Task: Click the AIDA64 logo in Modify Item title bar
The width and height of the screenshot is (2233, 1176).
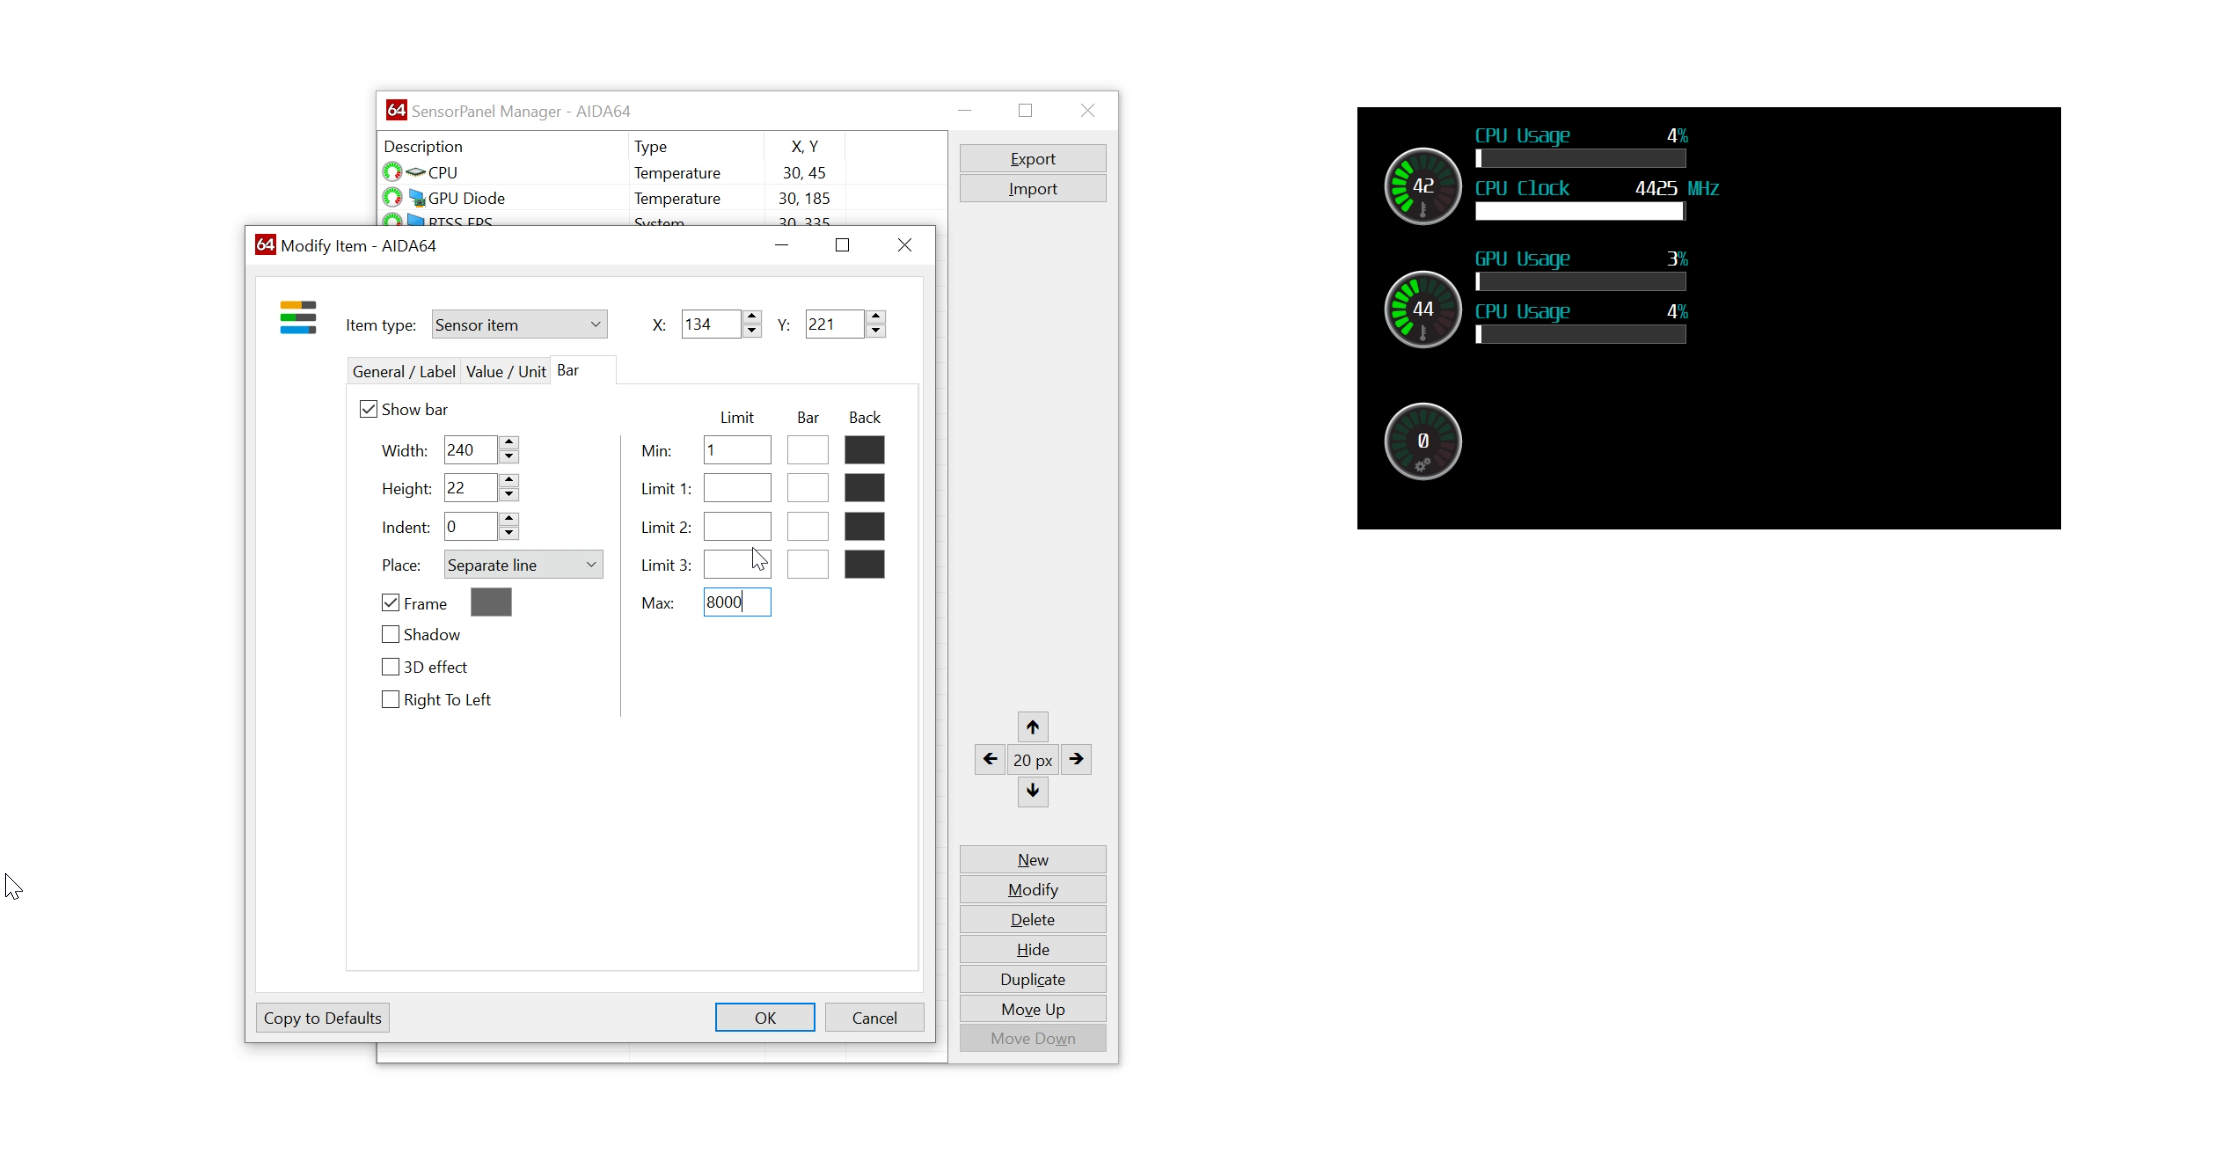Action: click(x=265, y=245)
